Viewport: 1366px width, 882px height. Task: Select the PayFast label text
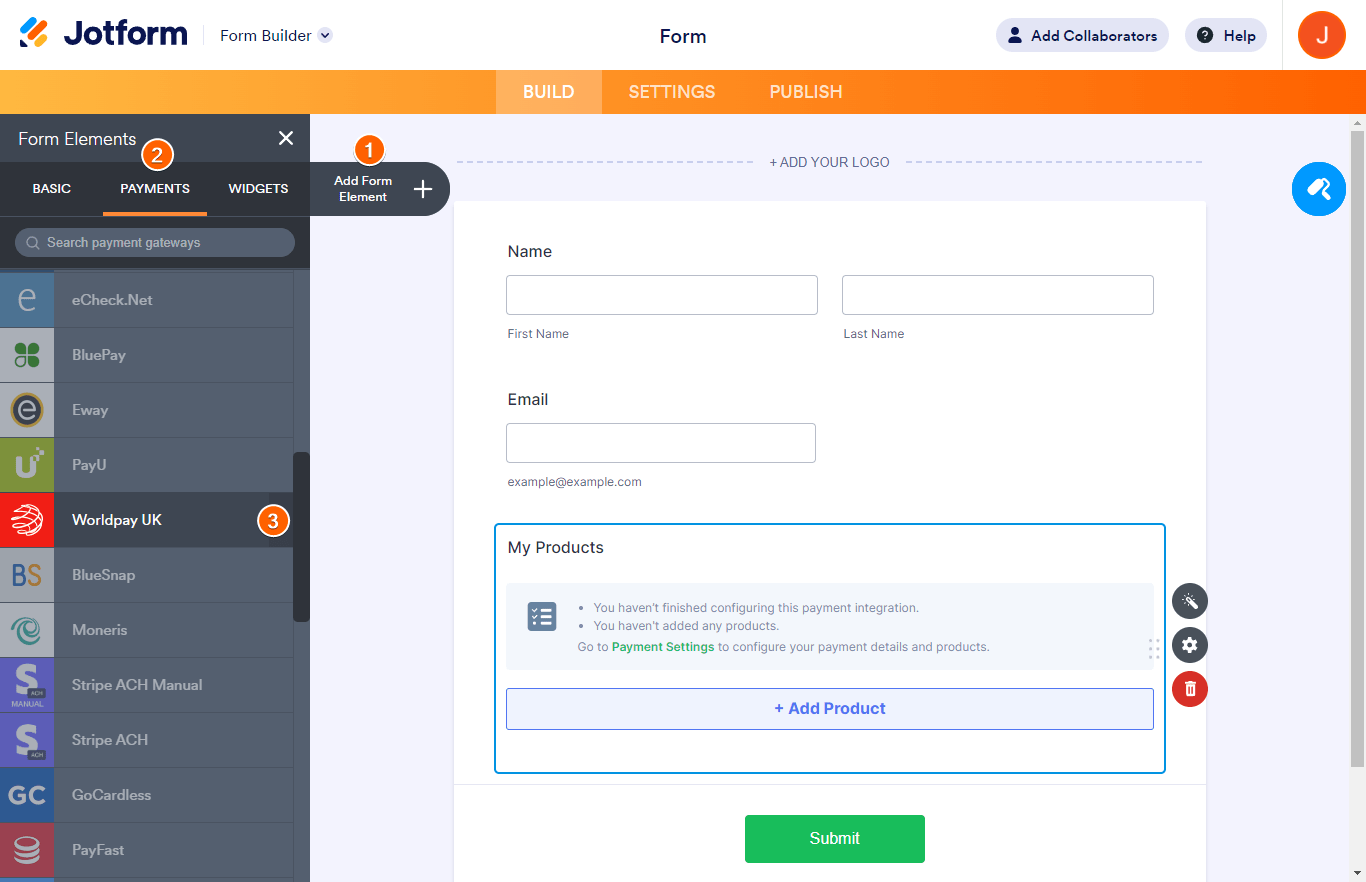pyautogui.click(x=98, y=850)
